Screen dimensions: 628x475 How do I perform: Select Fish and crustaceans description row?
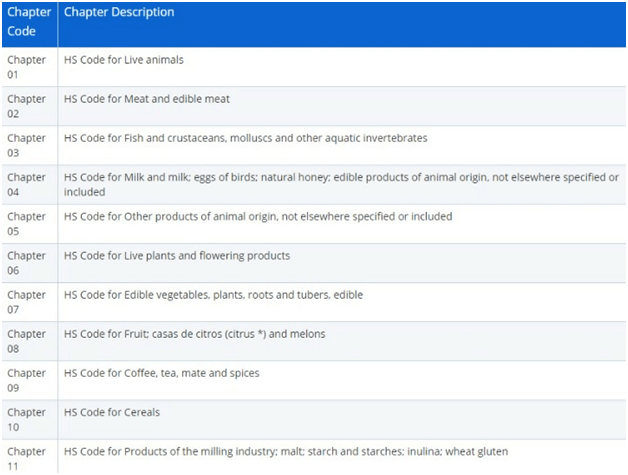245,138
